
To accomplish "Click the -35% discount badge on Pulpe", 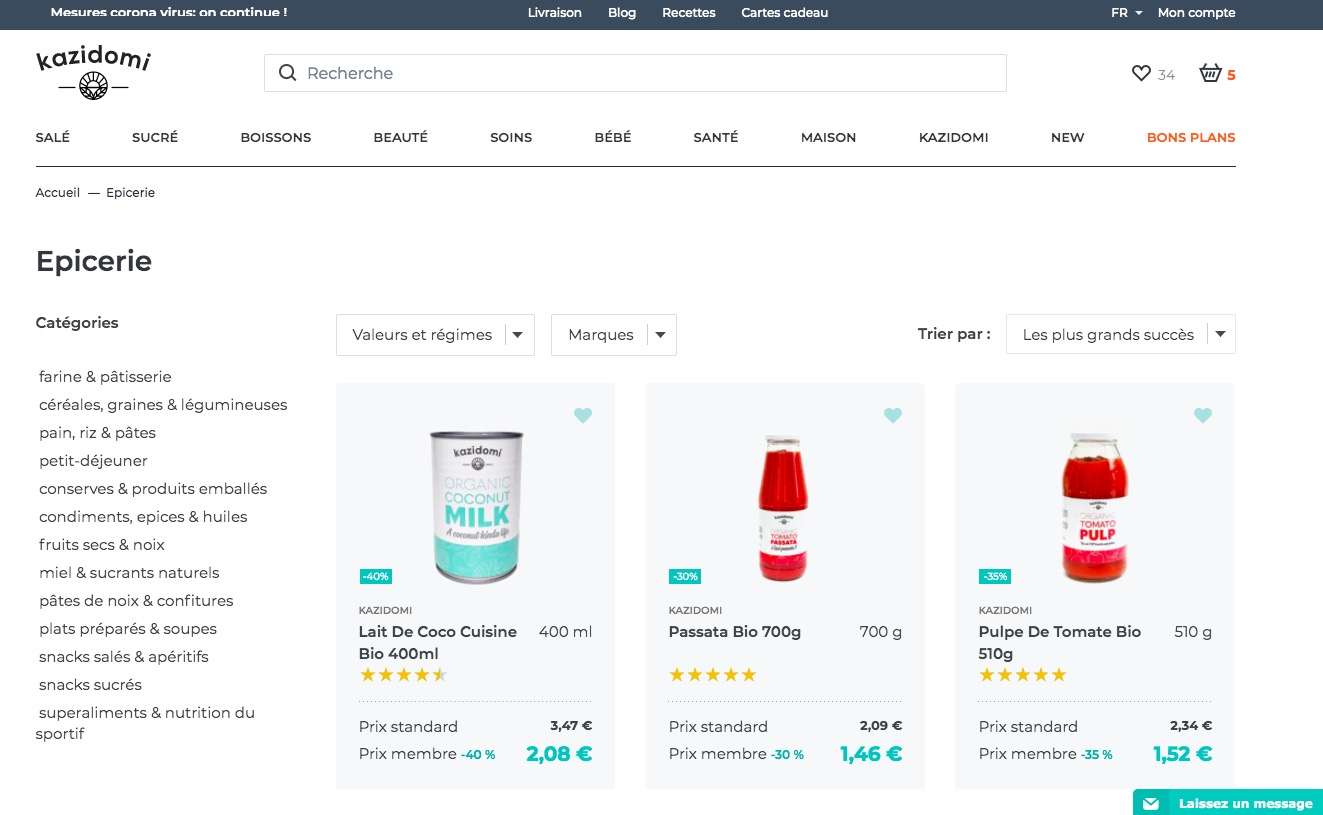I will pyautogui.click(x=995, y=576).
